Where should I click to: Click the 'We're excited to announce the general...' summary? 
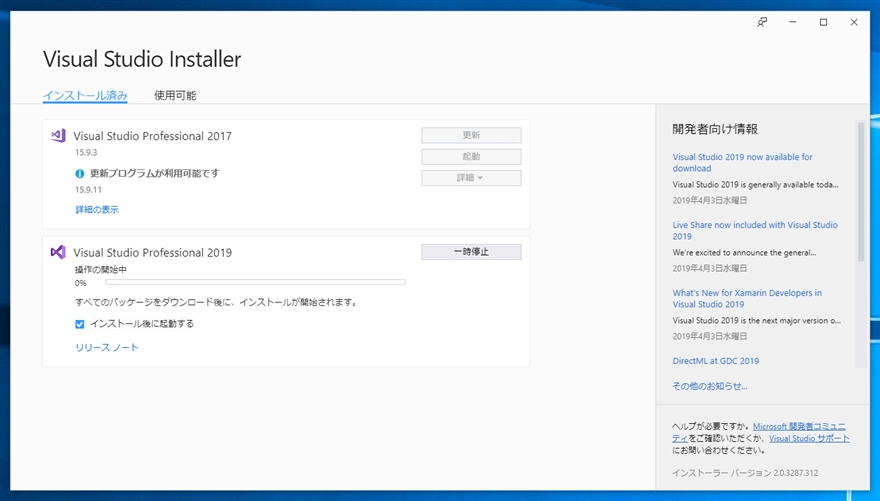[x=744, y=252]
